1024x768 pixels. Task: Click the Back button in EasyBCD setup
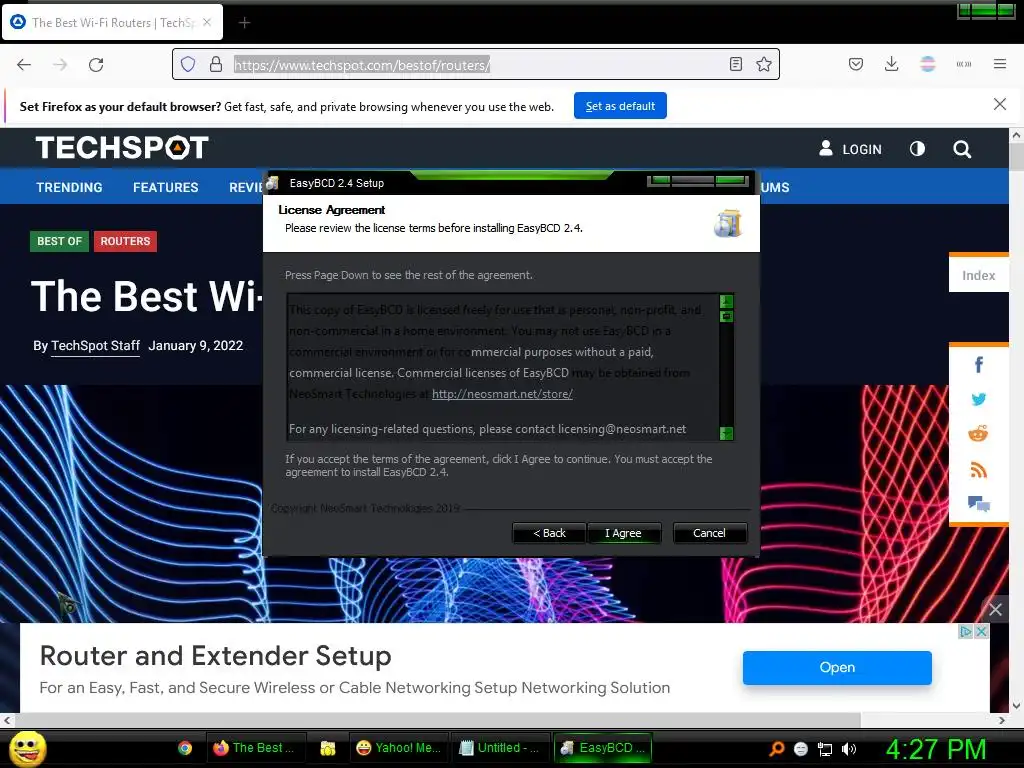click(549, 533)
